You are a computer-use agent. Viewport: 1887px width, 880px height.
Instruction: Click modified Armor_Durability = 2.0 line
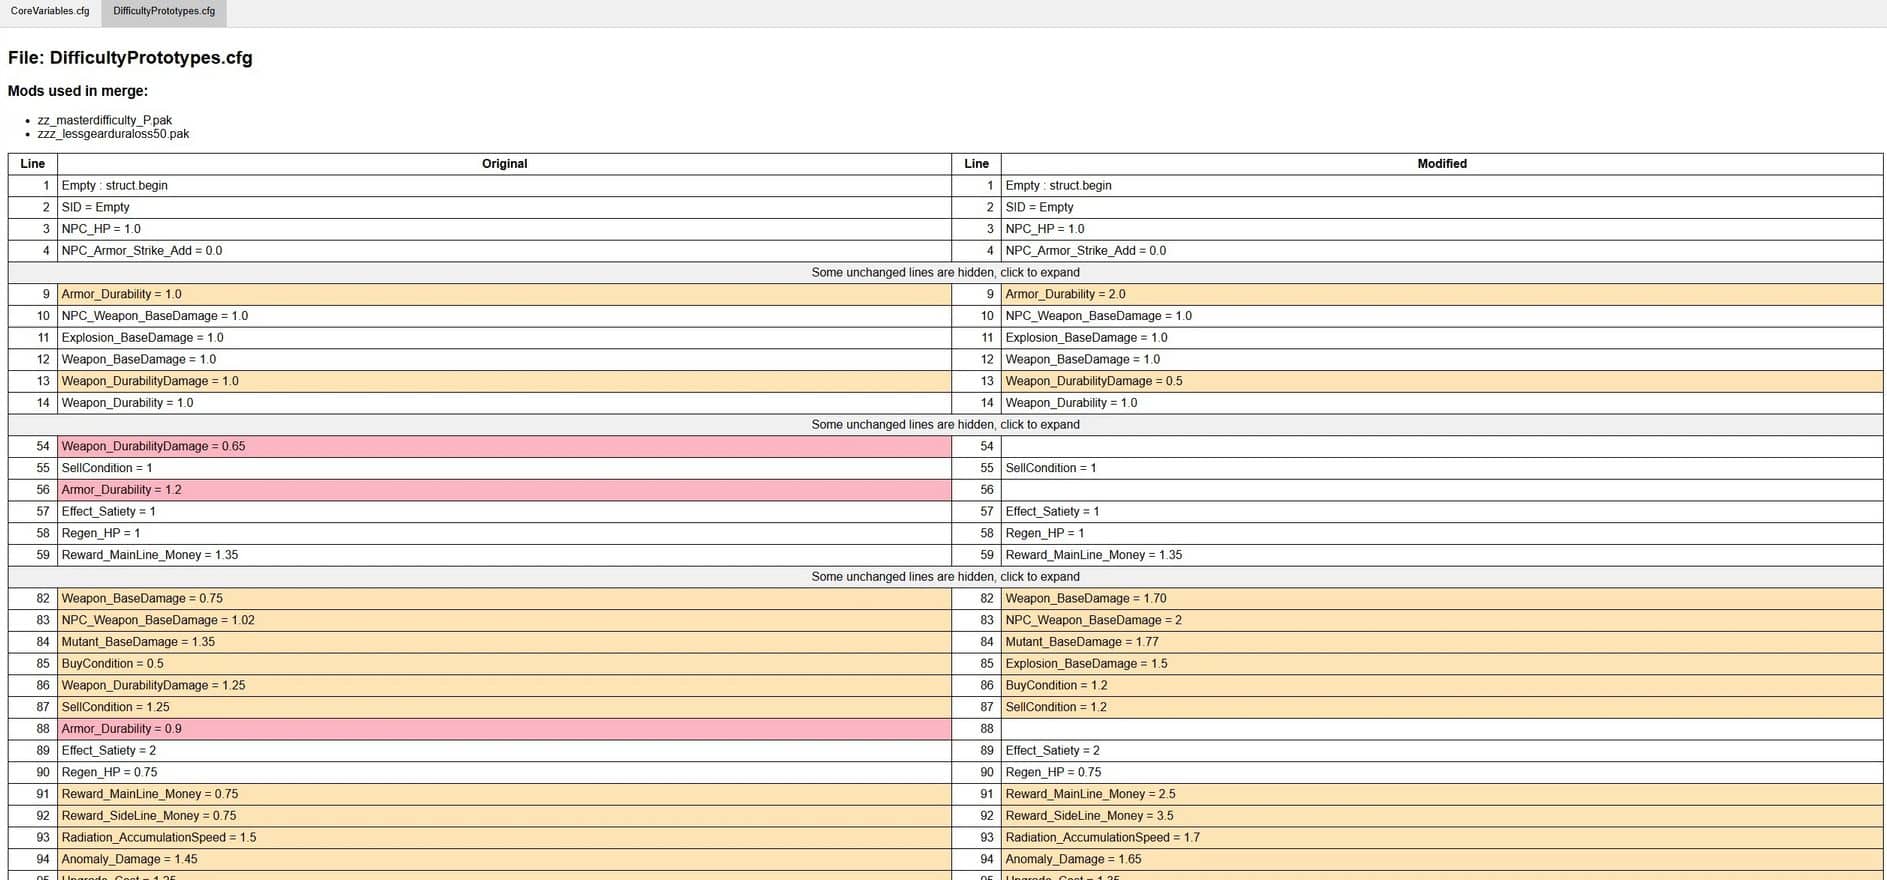tap(1065, 294)
